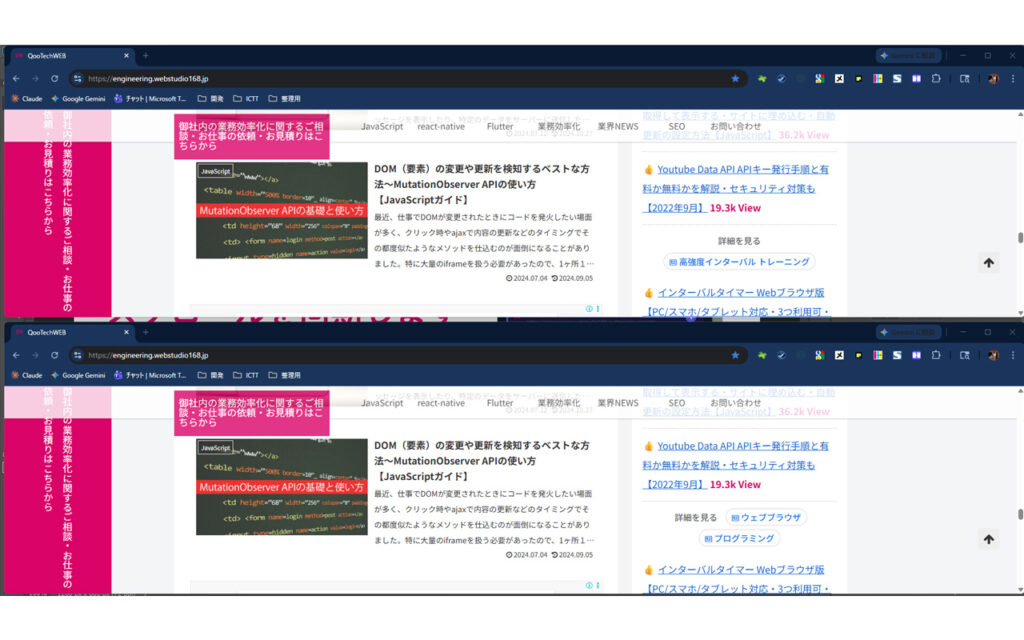Screen dimensions: 1024x640
Task: Open the インターバルタイマー article link in the lower window
Action: tap(737, 579)
